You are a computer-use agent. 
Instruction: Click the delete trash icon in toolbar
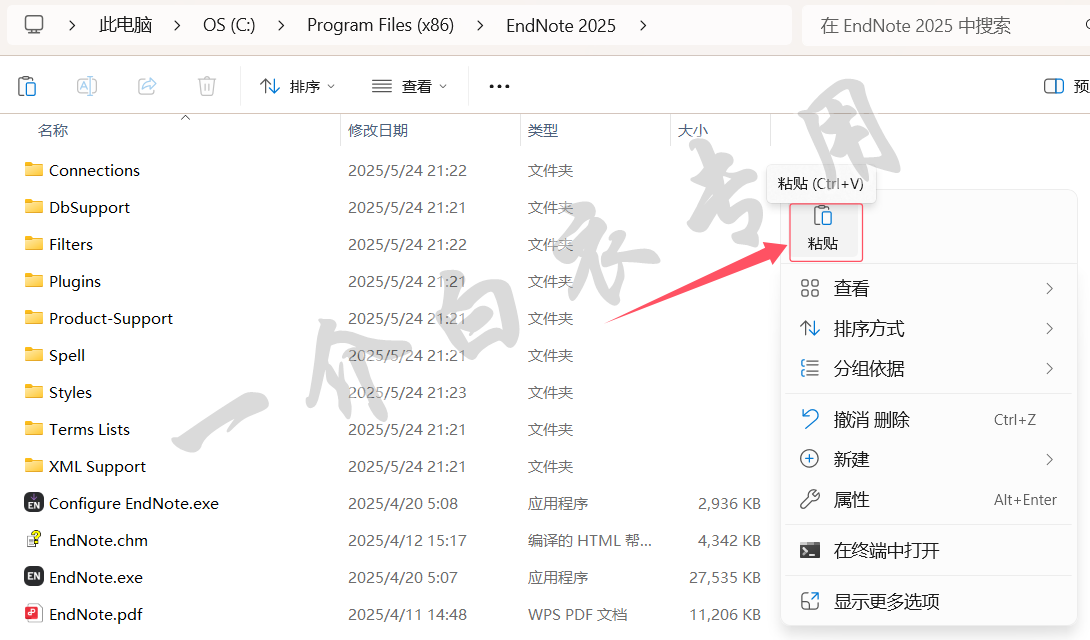tap(207, 86)
